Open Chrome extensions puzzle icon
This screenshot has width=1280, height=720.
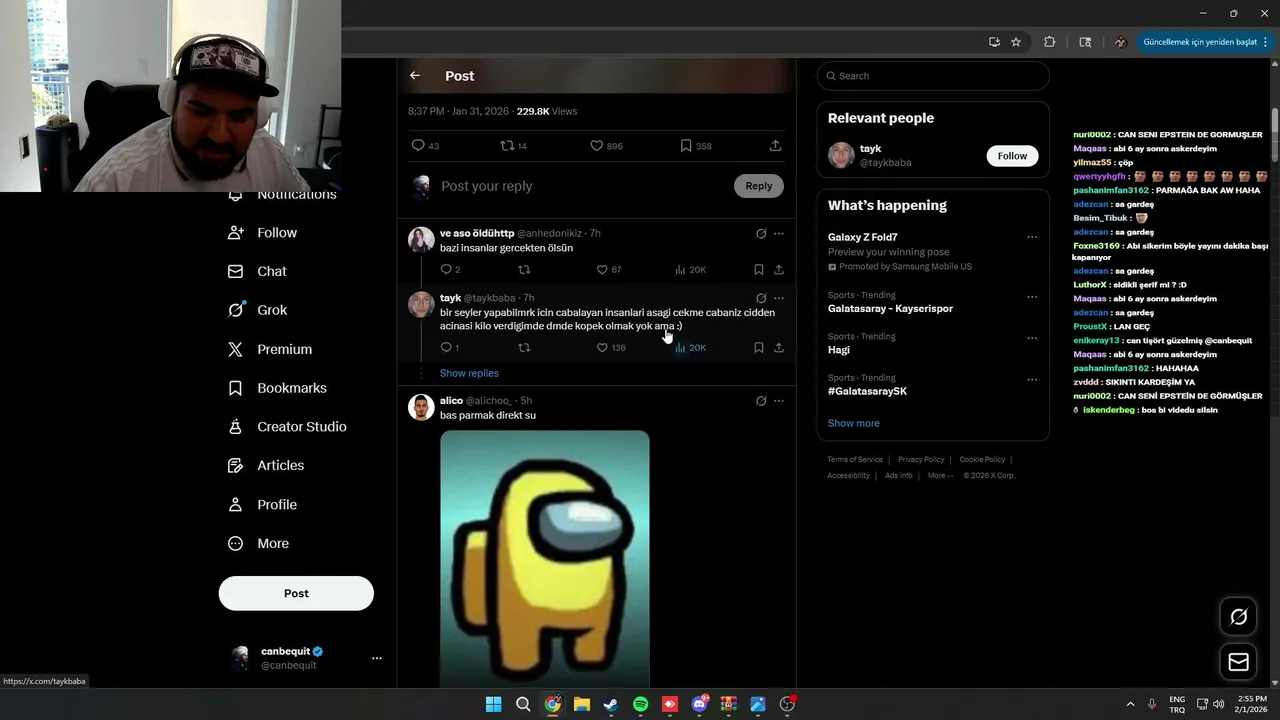1049,42
